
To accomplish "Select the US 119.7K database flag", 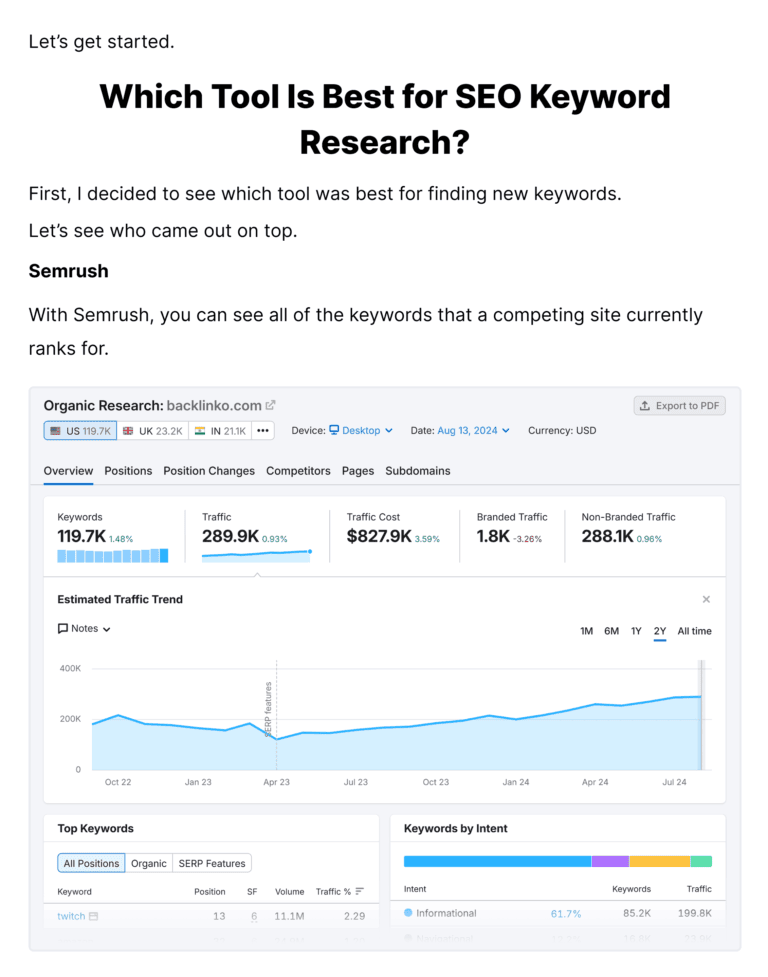I will click(x=80, y=431).
